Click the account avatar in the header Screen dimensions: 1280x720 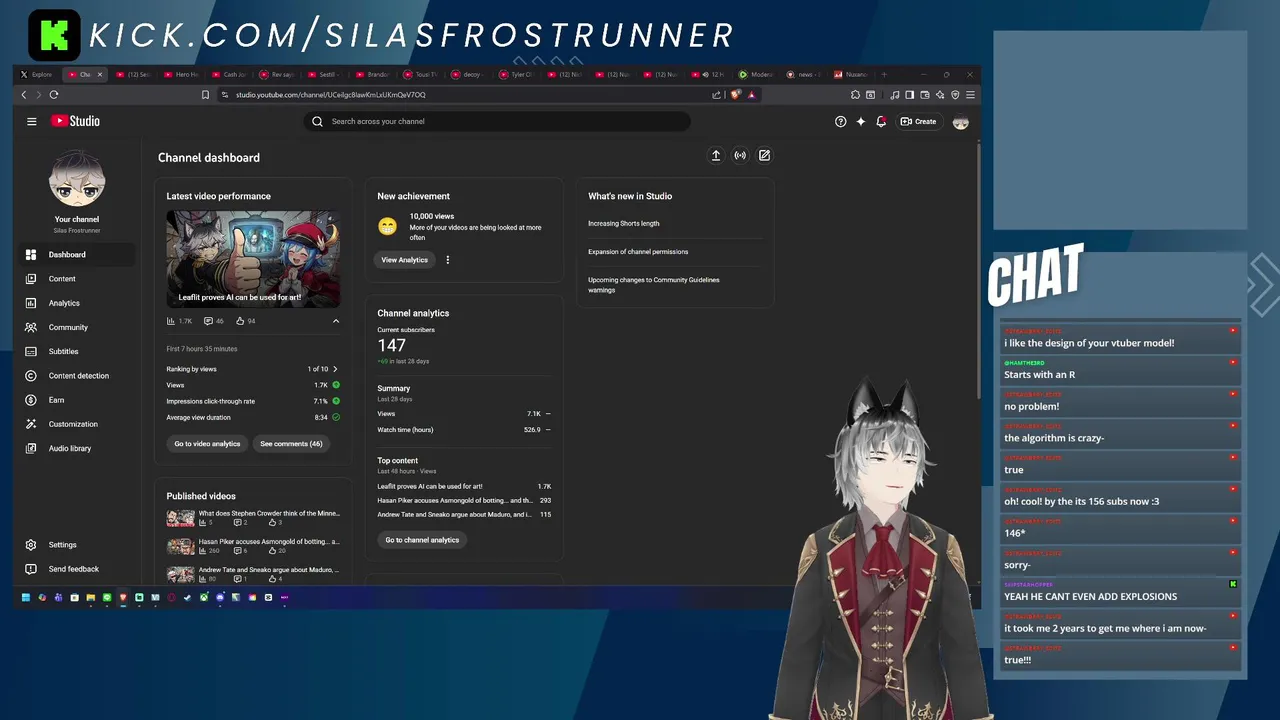click(x=961, y=122)
